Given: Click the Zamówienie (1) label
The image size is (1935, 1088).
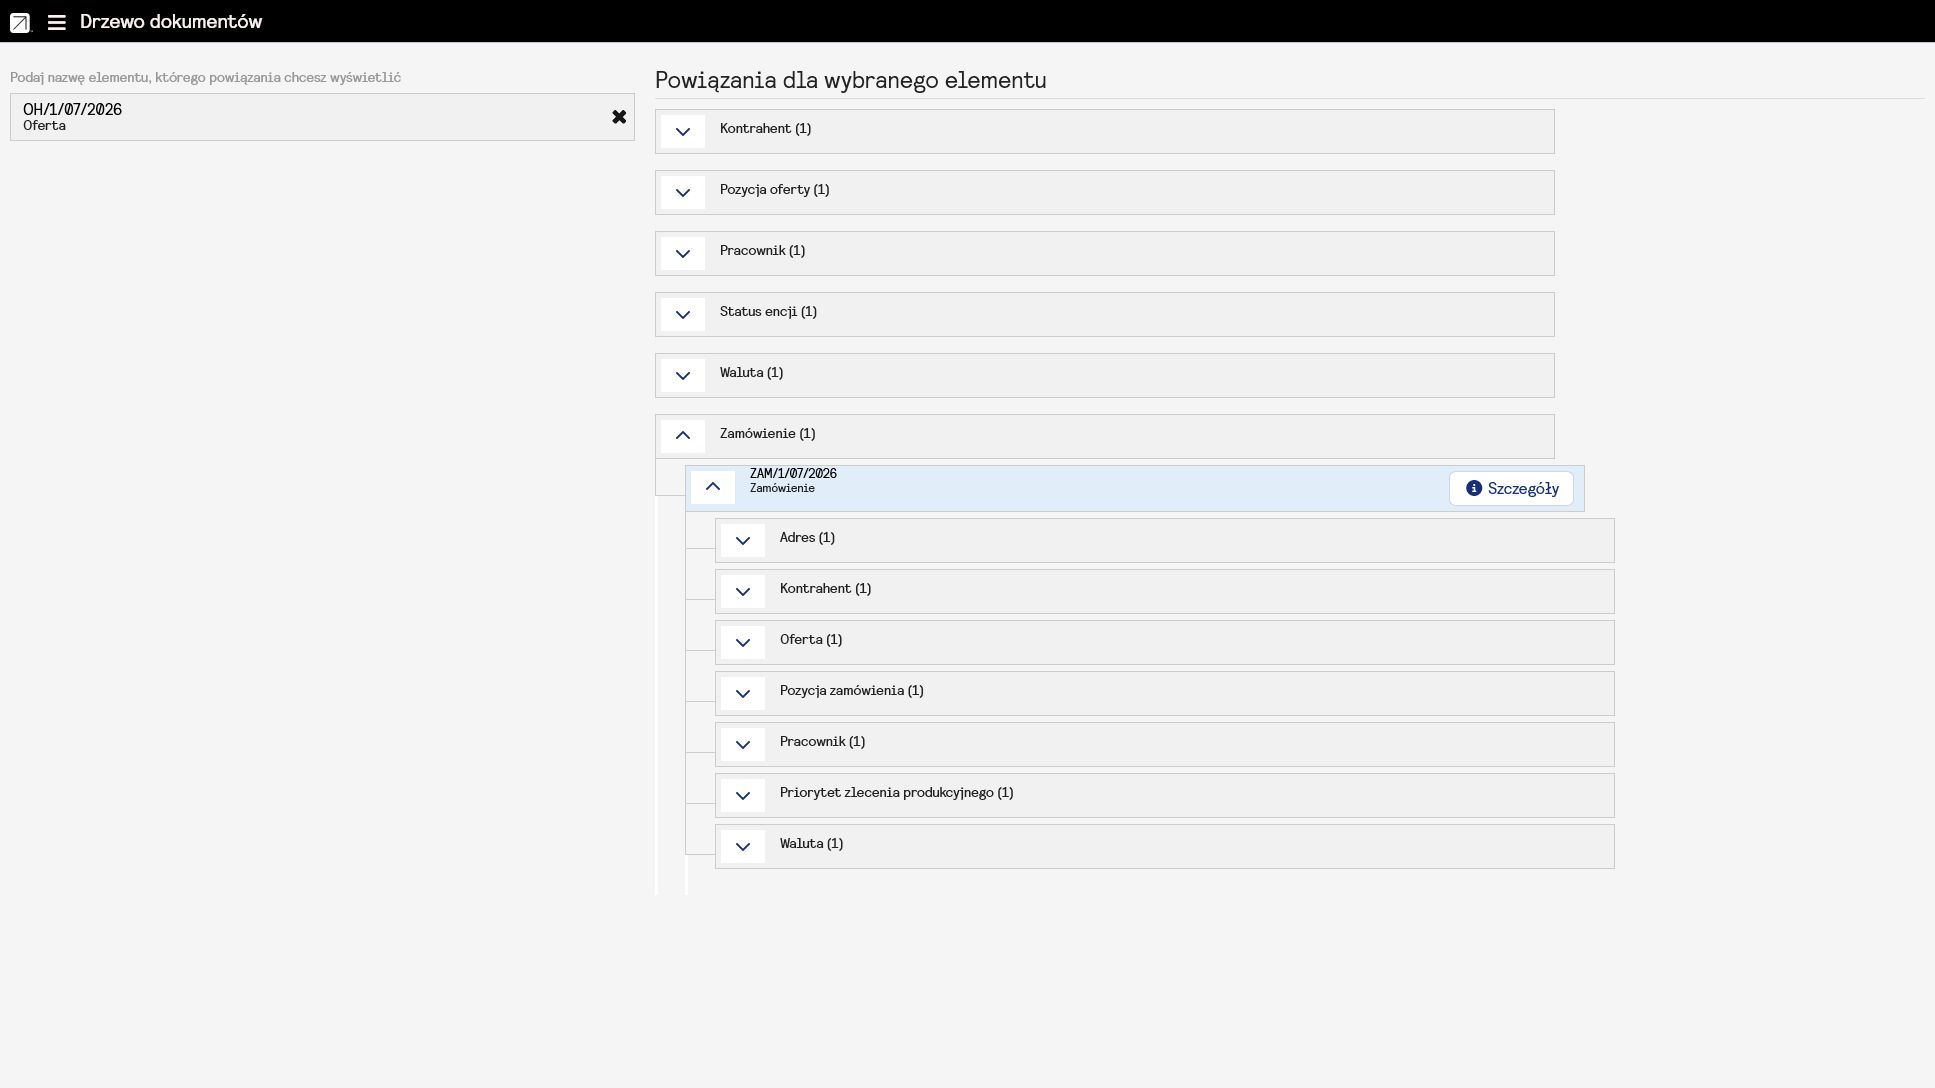Looking at the screenshot, I should (x=767, y=434).
